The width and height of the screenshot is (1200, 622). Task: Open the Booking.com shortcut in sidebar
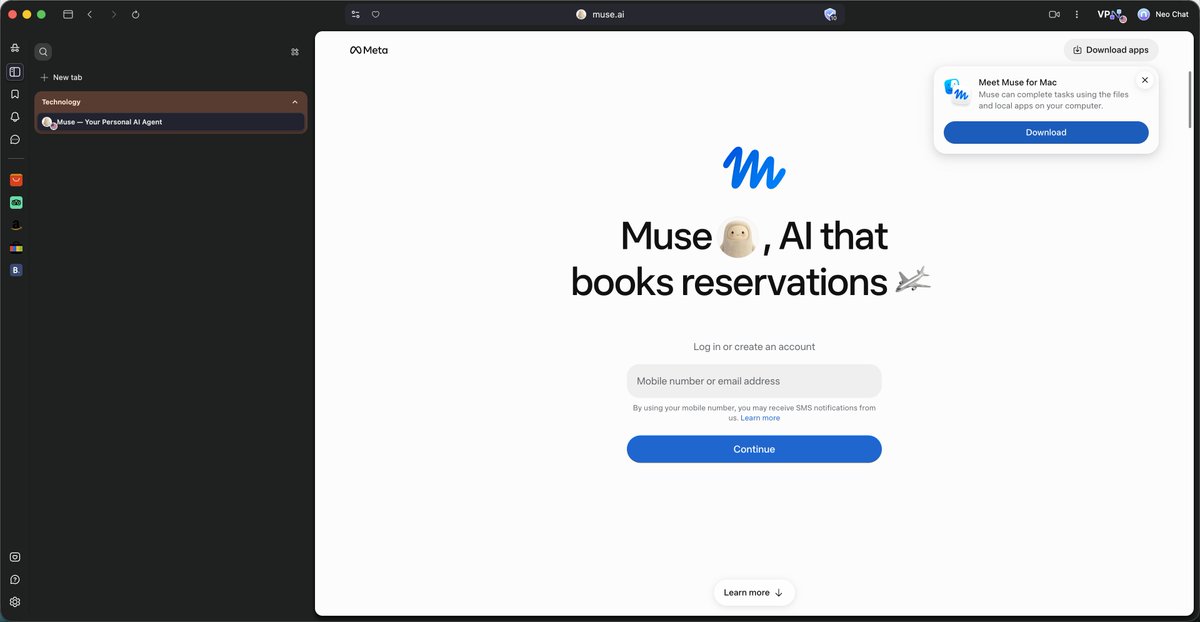coord(16,270)
